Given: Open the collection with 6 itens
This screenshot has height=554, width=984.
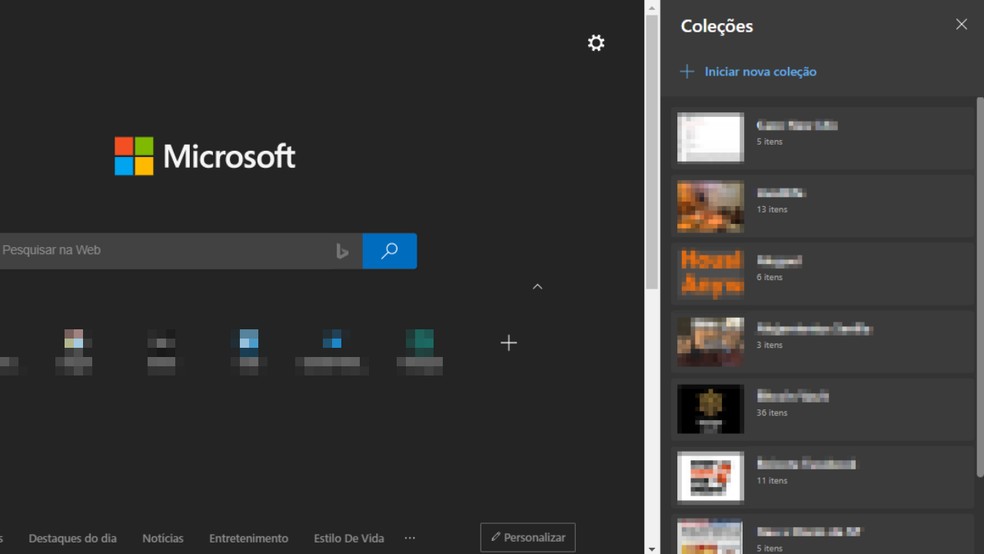Looking at the screenshot, I should tap(822, 274).
